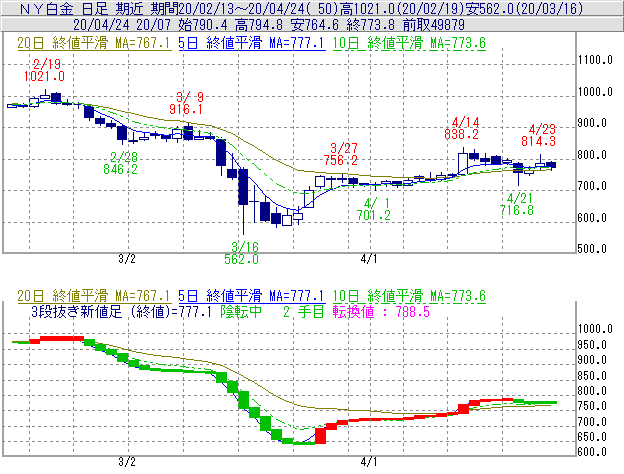The width and height of the screenshot is (624, 474).
Task: Click the 1100.0 axis label on upper chart
Action: (x=595, y=60)
